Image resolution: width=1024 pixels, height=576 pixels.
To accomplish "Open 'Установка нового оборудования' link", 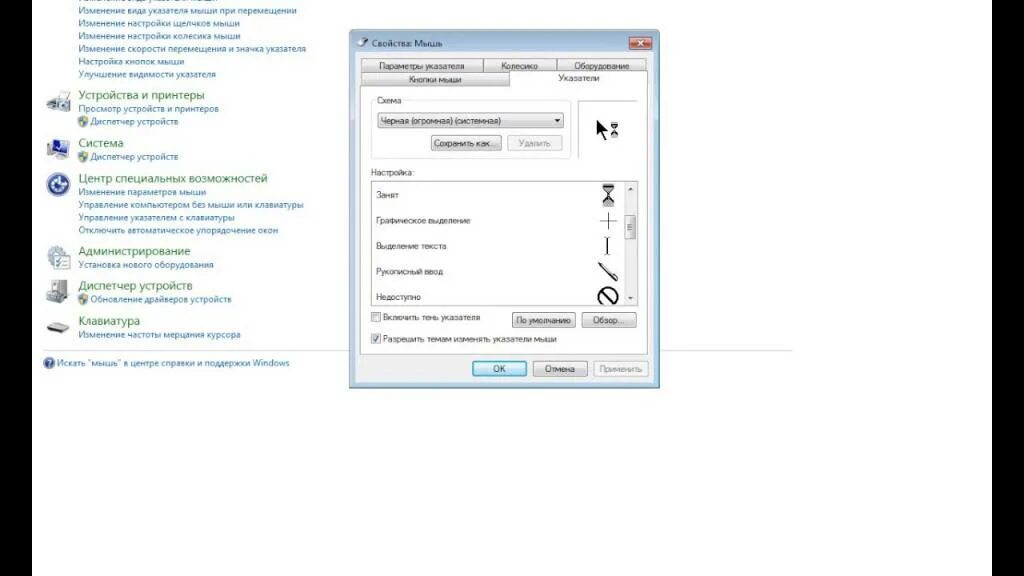I will 146,264.
